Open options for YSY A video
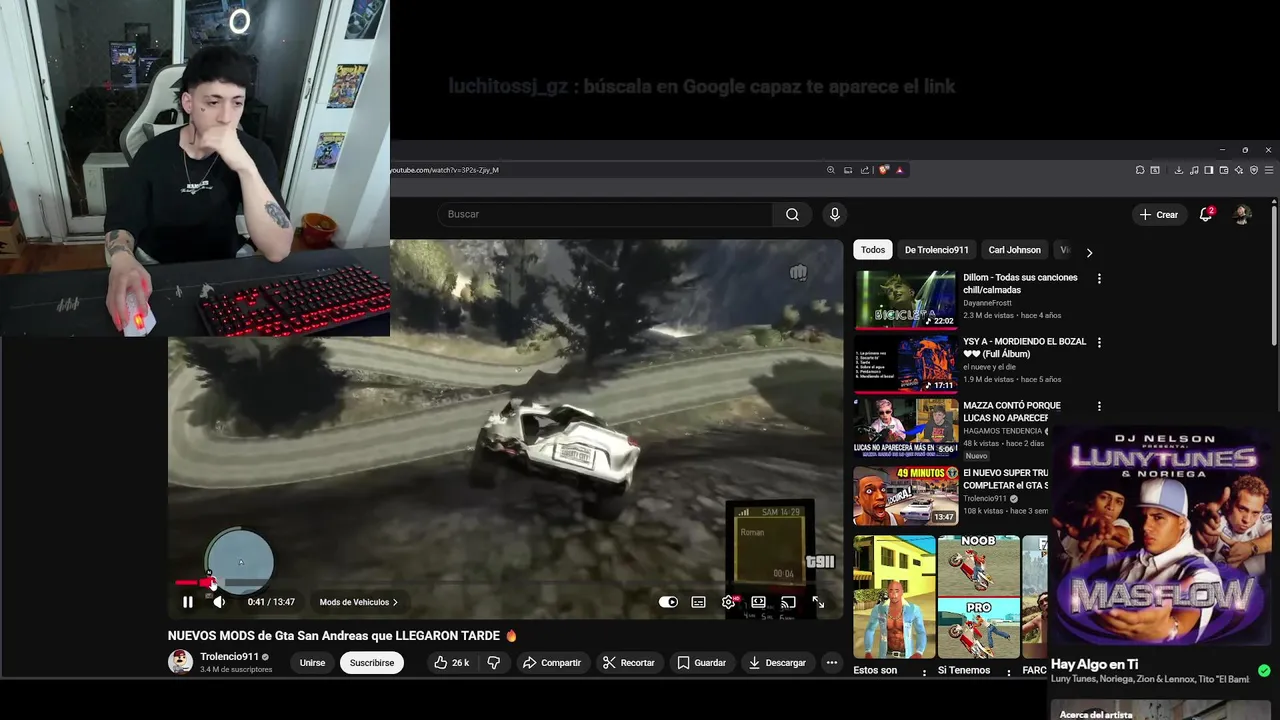This screenshot has width=1280, height=720. point(1099,342)
